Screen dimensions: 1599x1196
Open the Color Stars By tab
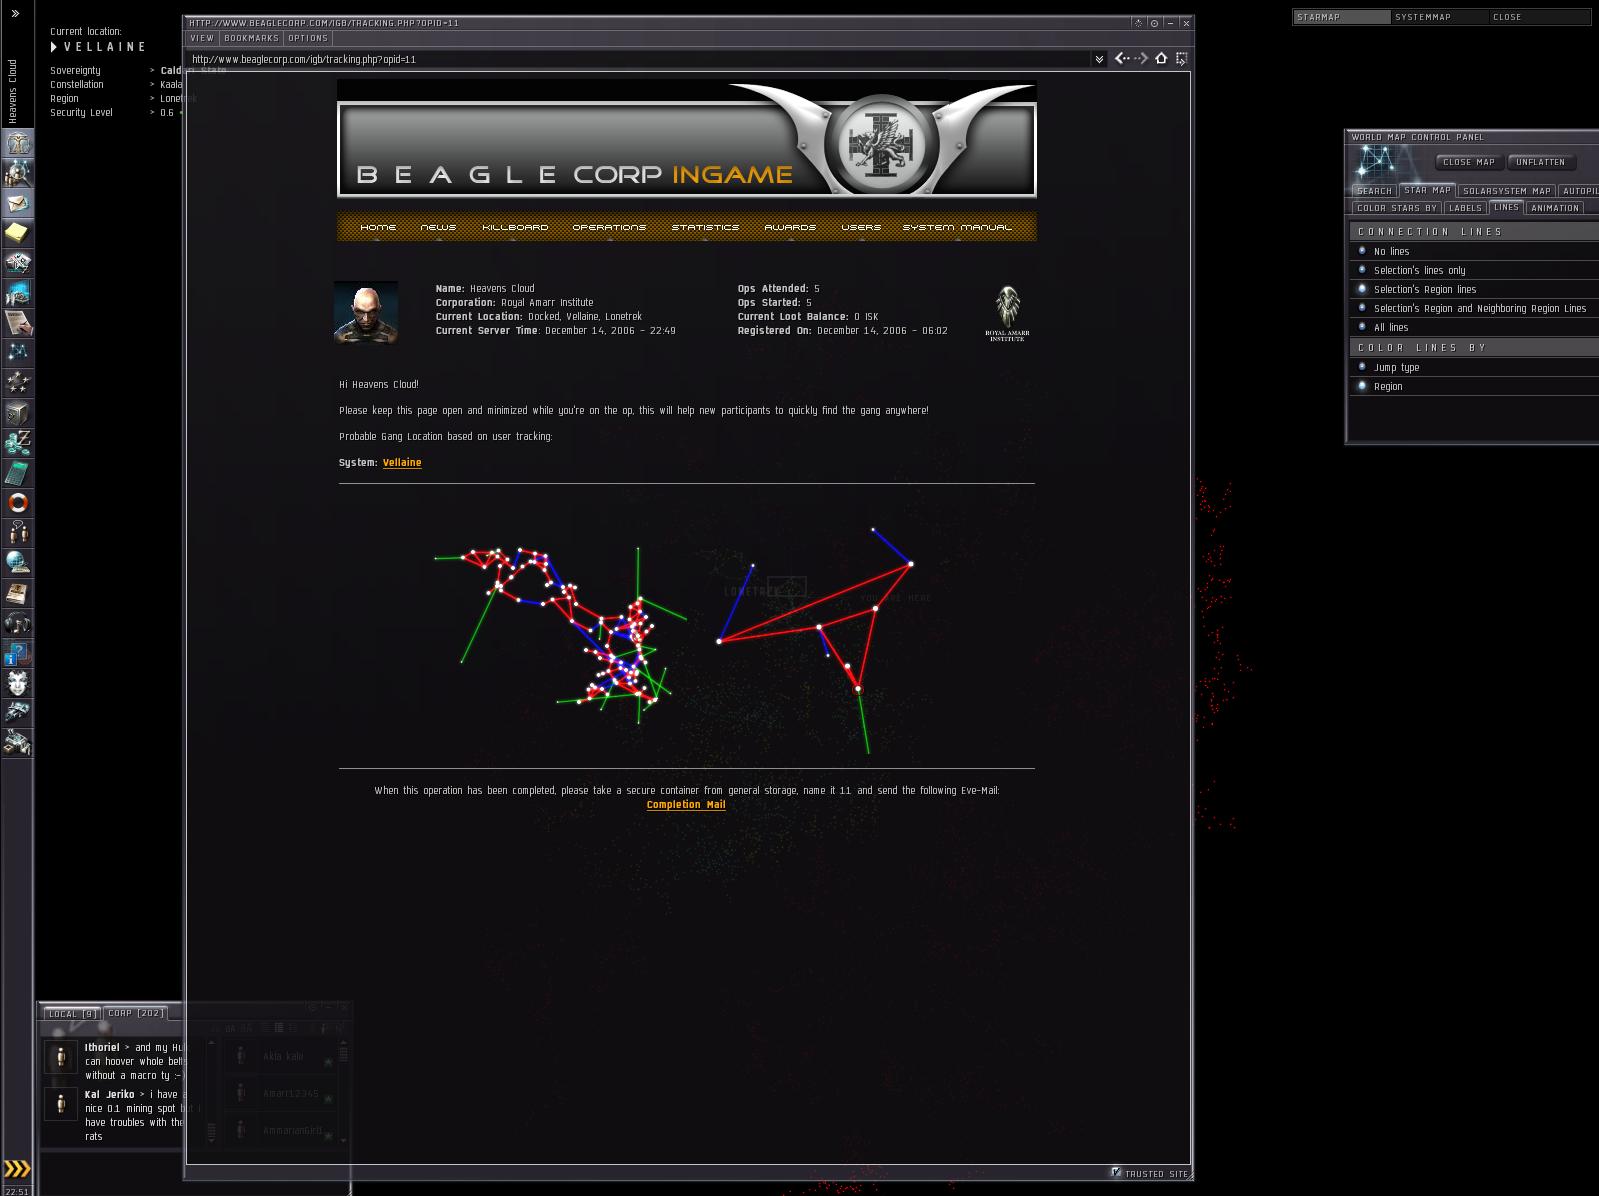(x=1396, y=208)
